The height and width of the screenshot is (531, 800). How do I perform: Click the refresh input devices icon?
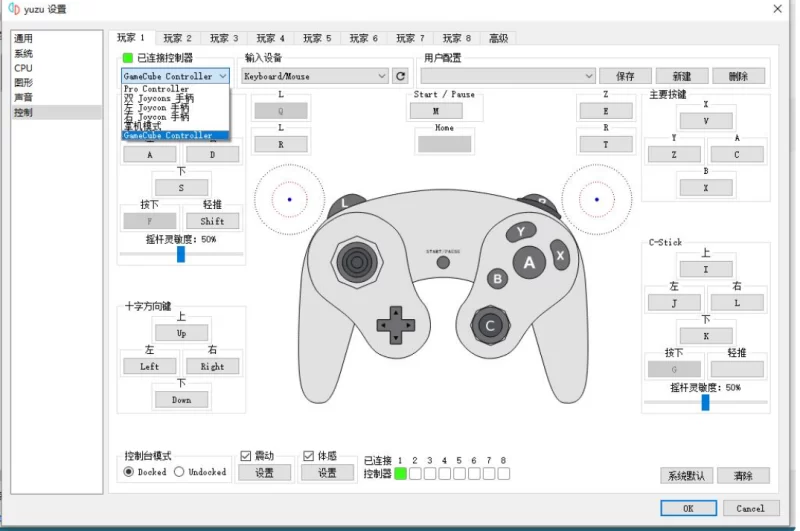tap(401, 76)
